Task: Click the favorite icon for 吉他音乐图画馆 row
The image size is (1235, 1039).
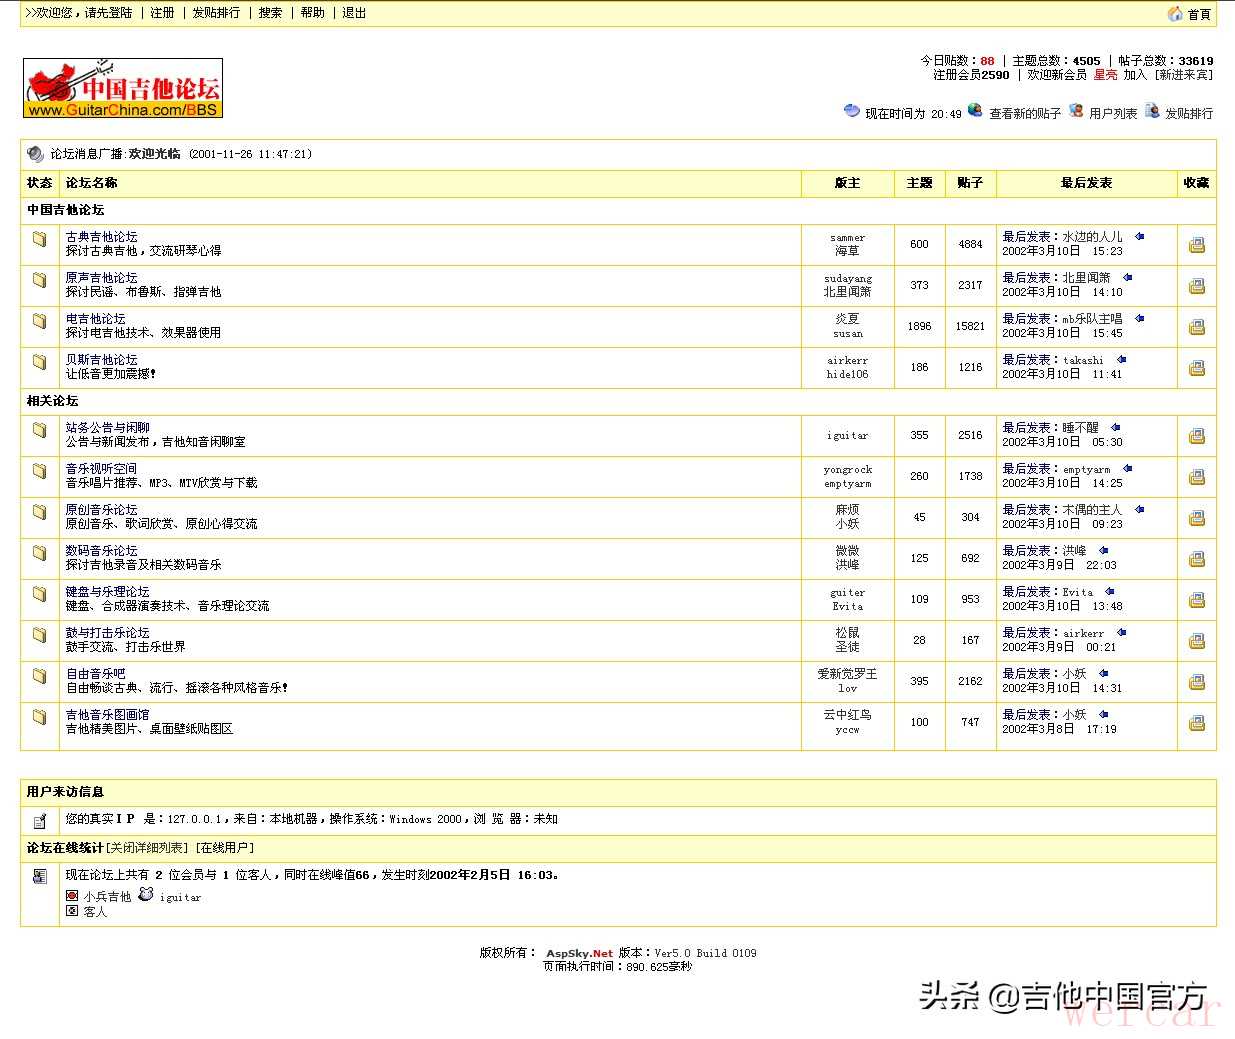Action: point(1196,723)
